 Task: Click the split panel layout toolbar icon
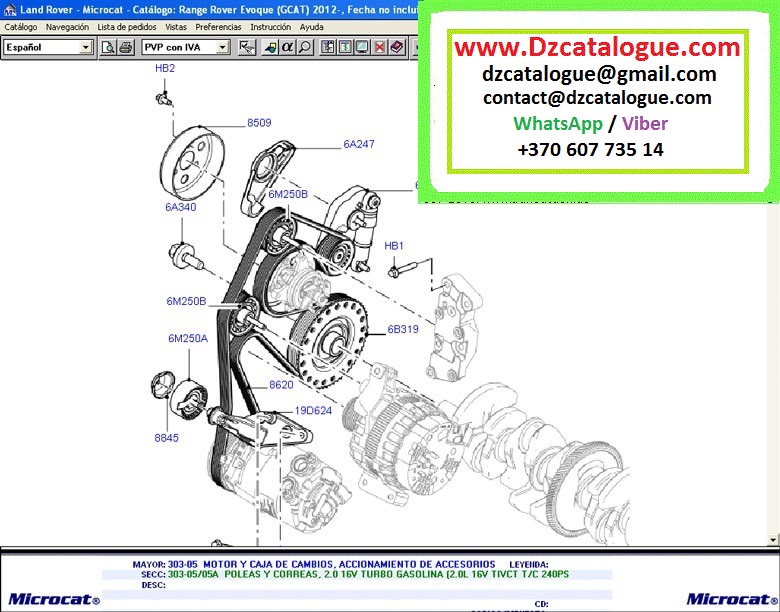click(327, 47)
